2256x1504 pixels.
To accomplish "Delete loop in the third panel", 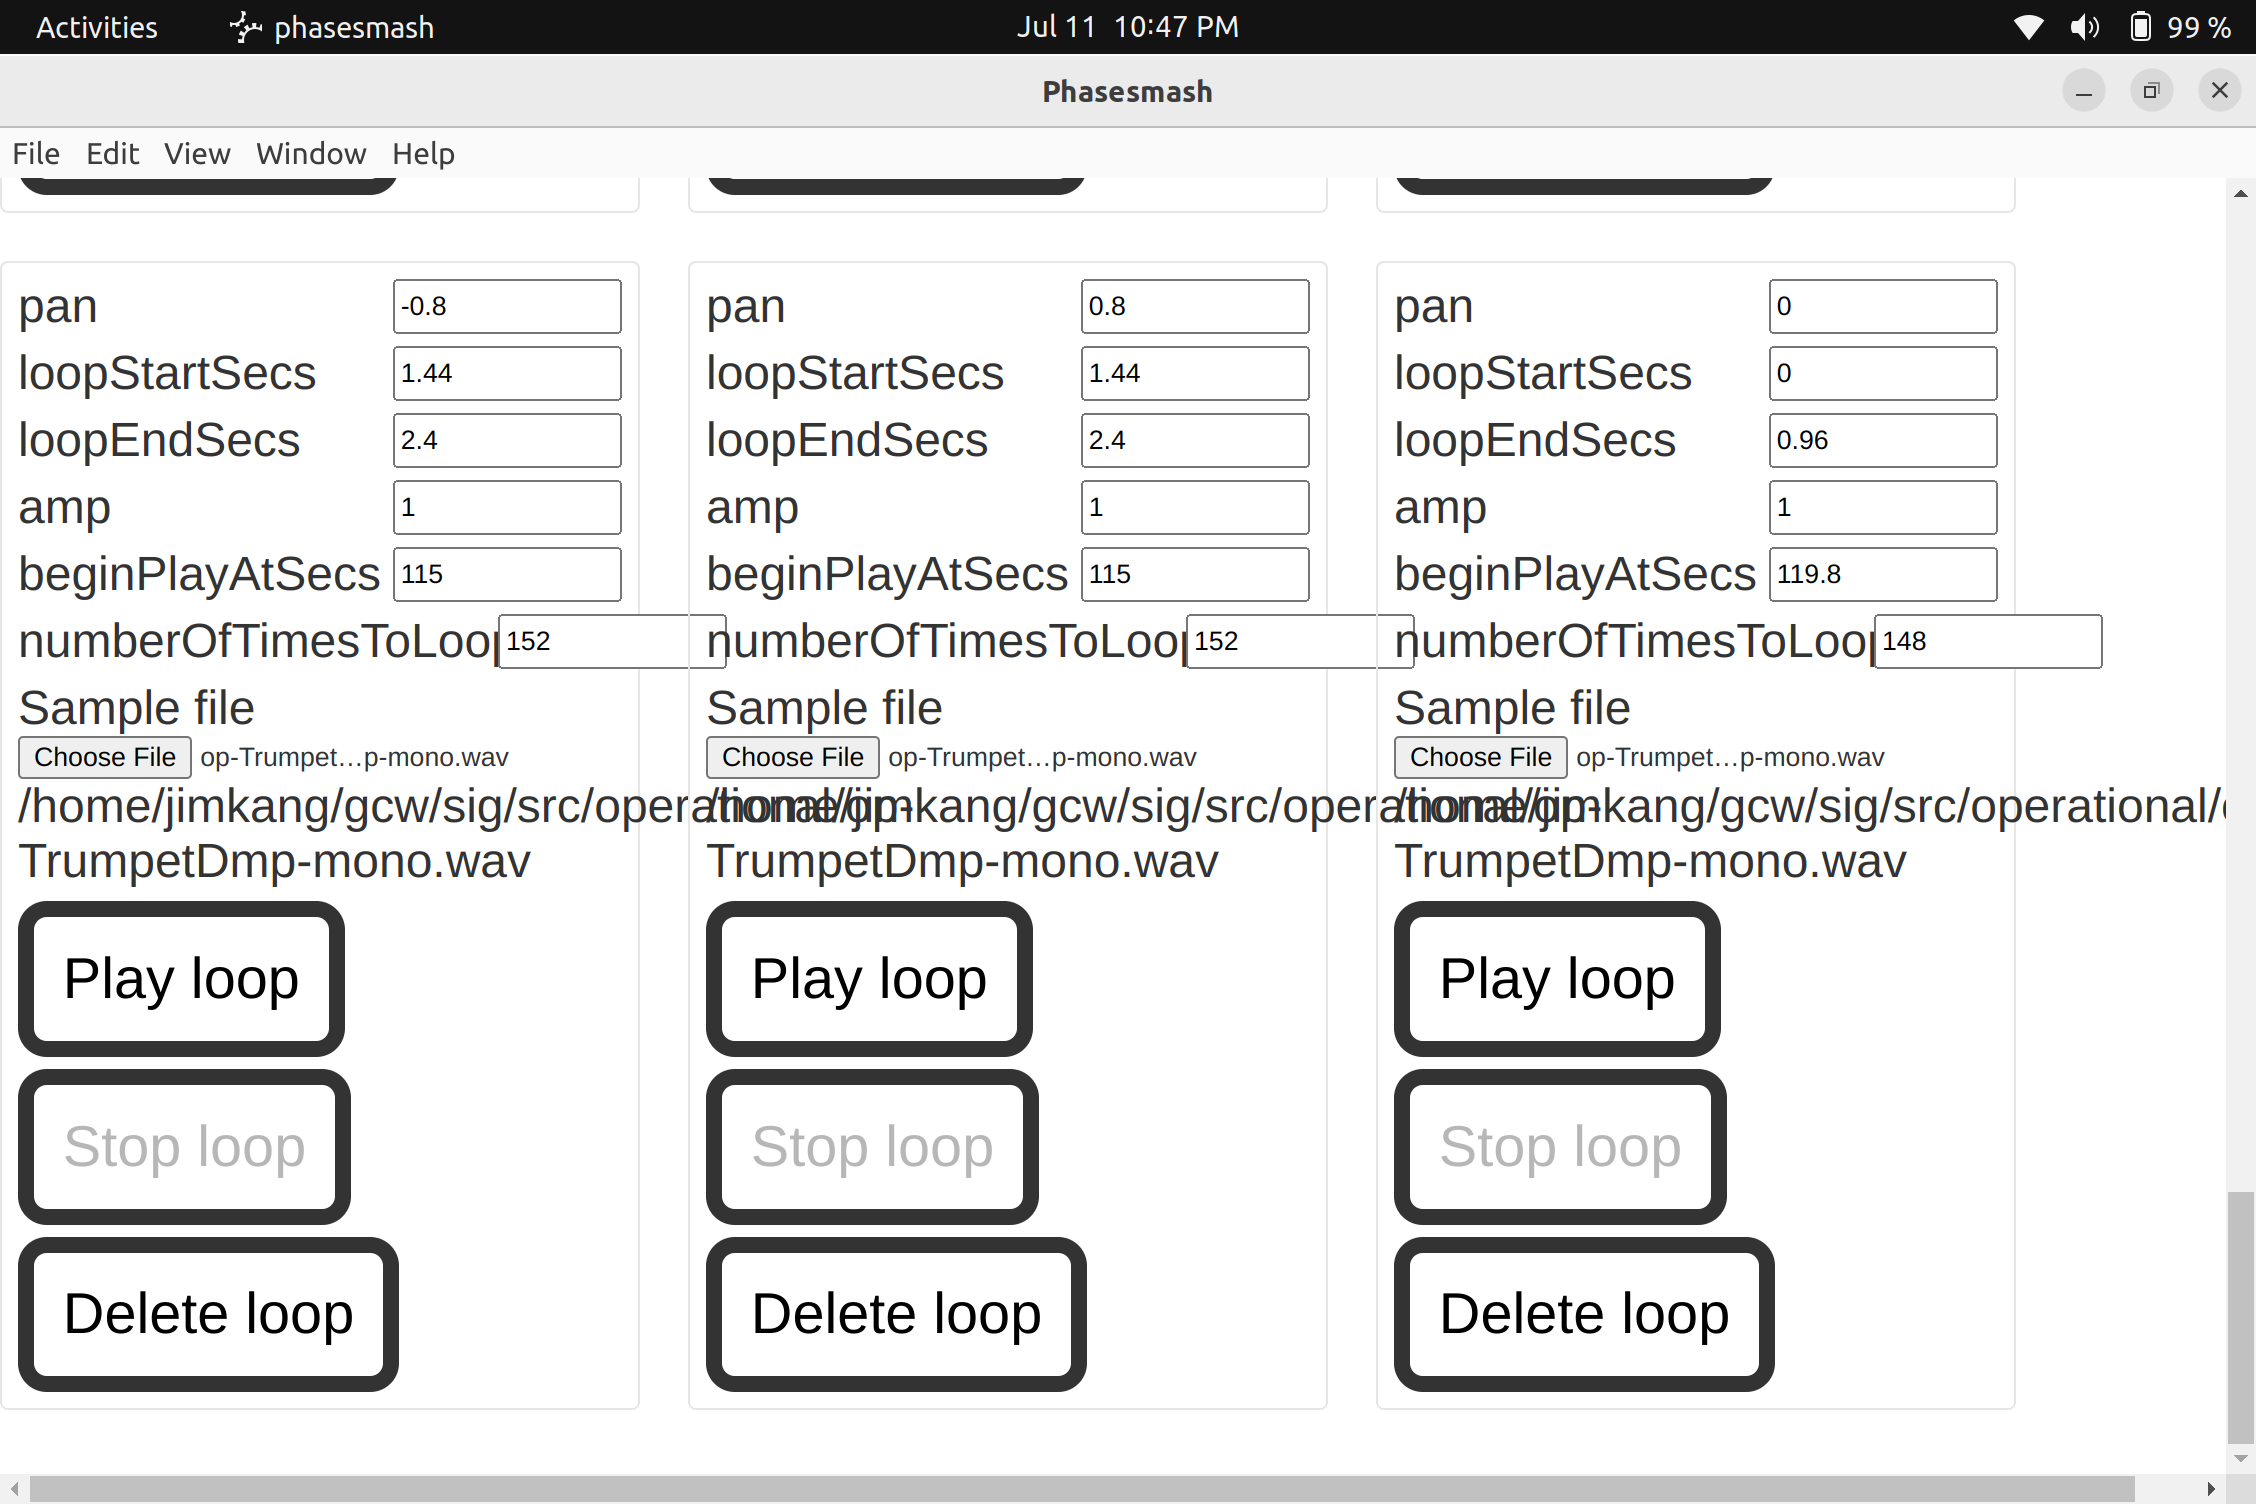I will coord(1584,1314).
